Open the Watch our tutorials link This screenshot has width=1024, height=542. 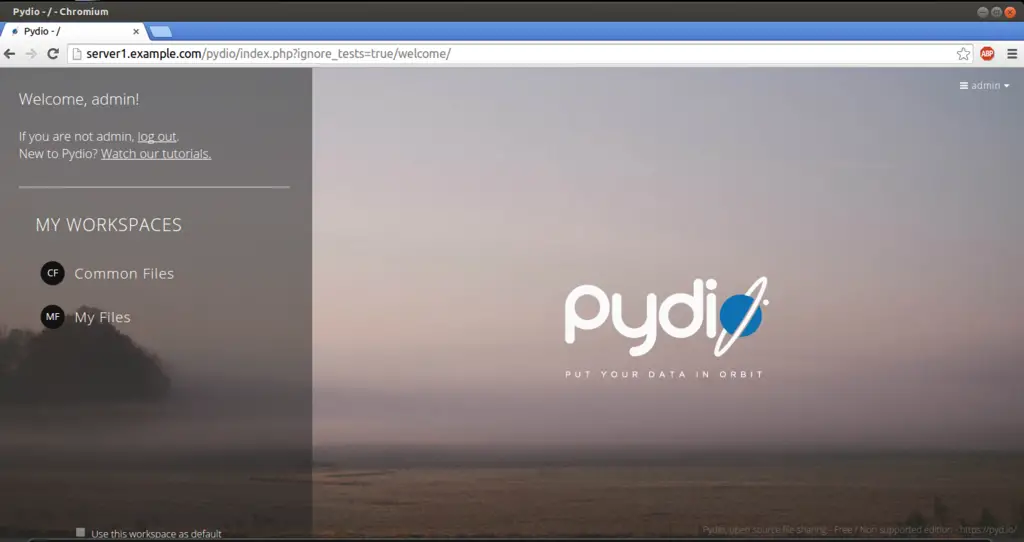click(x=156, y=154)
